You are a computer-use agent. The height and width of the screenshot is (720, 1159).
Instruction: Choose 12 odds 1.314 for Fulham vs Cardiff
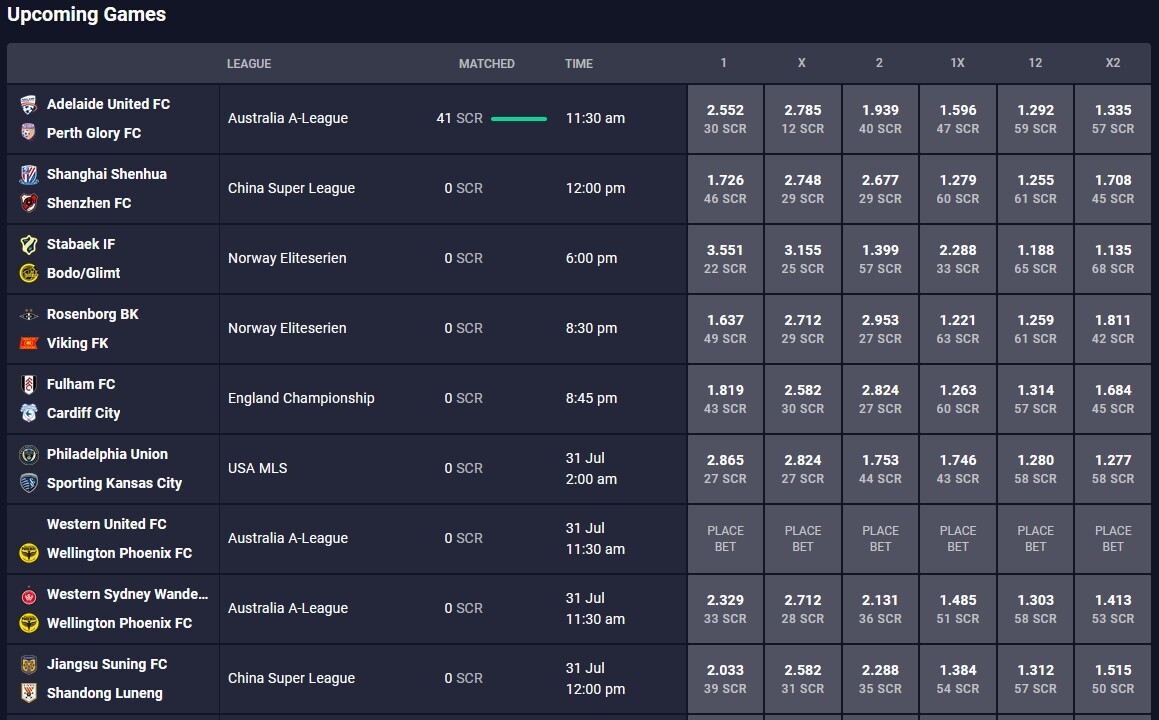[x=1036, y=399]
